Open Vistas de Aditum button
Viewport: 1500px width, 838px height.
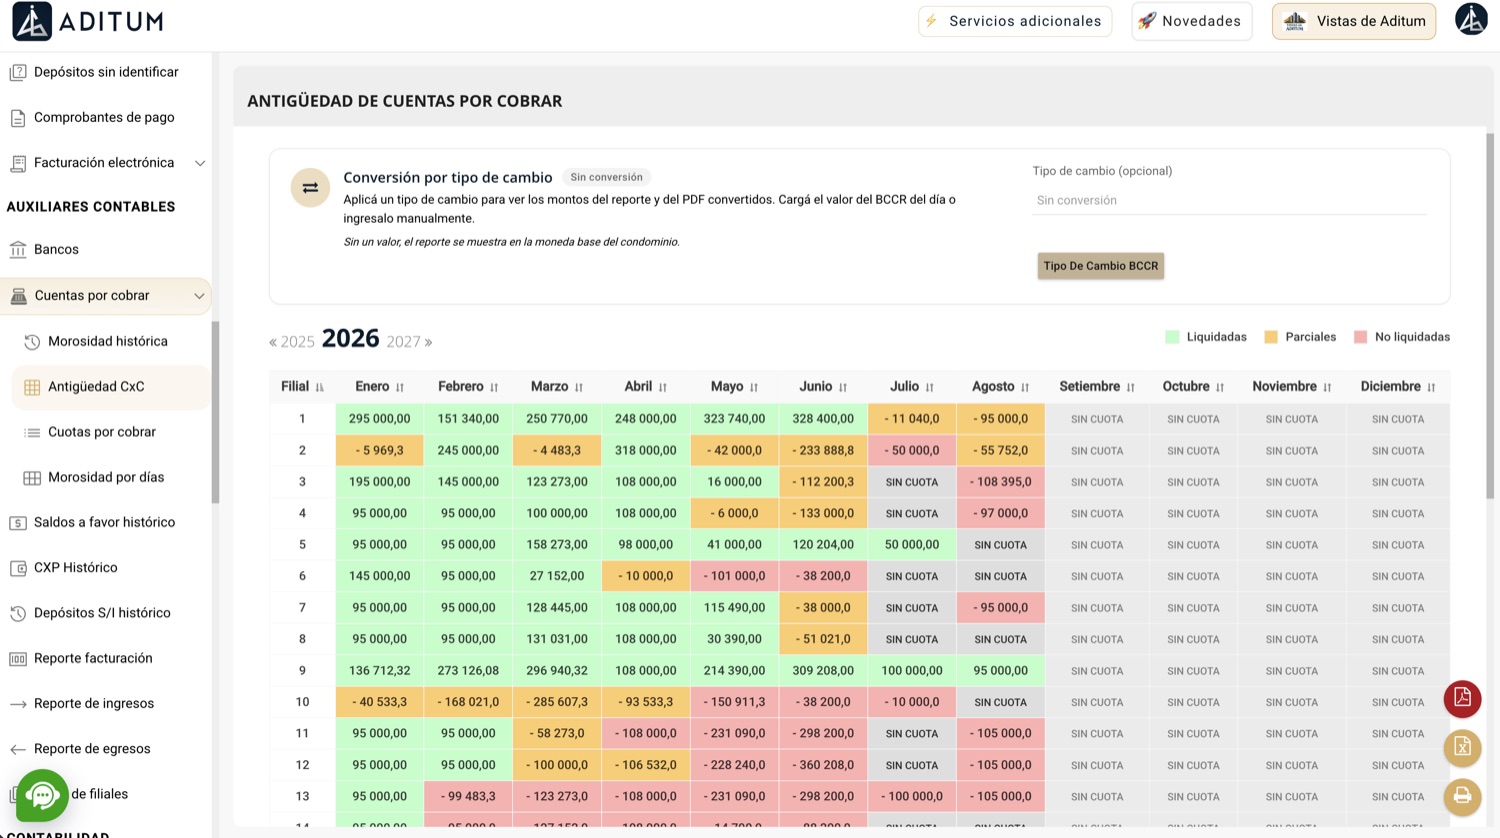pos(1354,21)
